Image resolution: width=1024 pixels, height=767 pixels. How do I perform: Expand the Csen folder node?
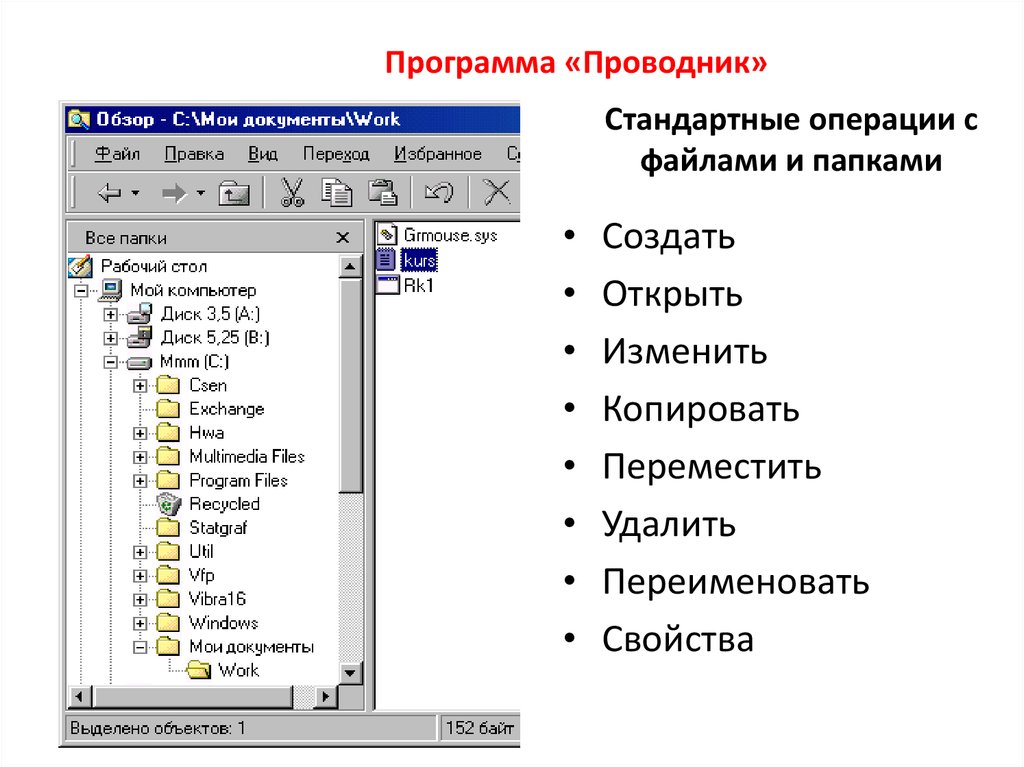[140, 386]
